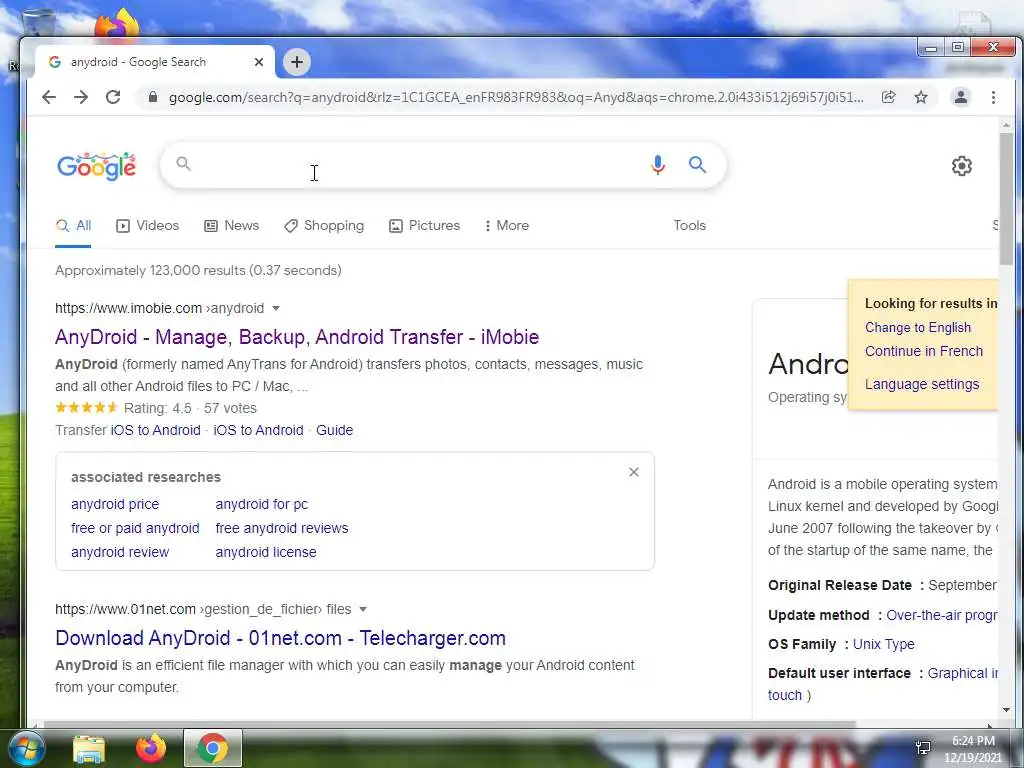Click the URL in the address bar
1024x768 pixels.
[516, 97]
